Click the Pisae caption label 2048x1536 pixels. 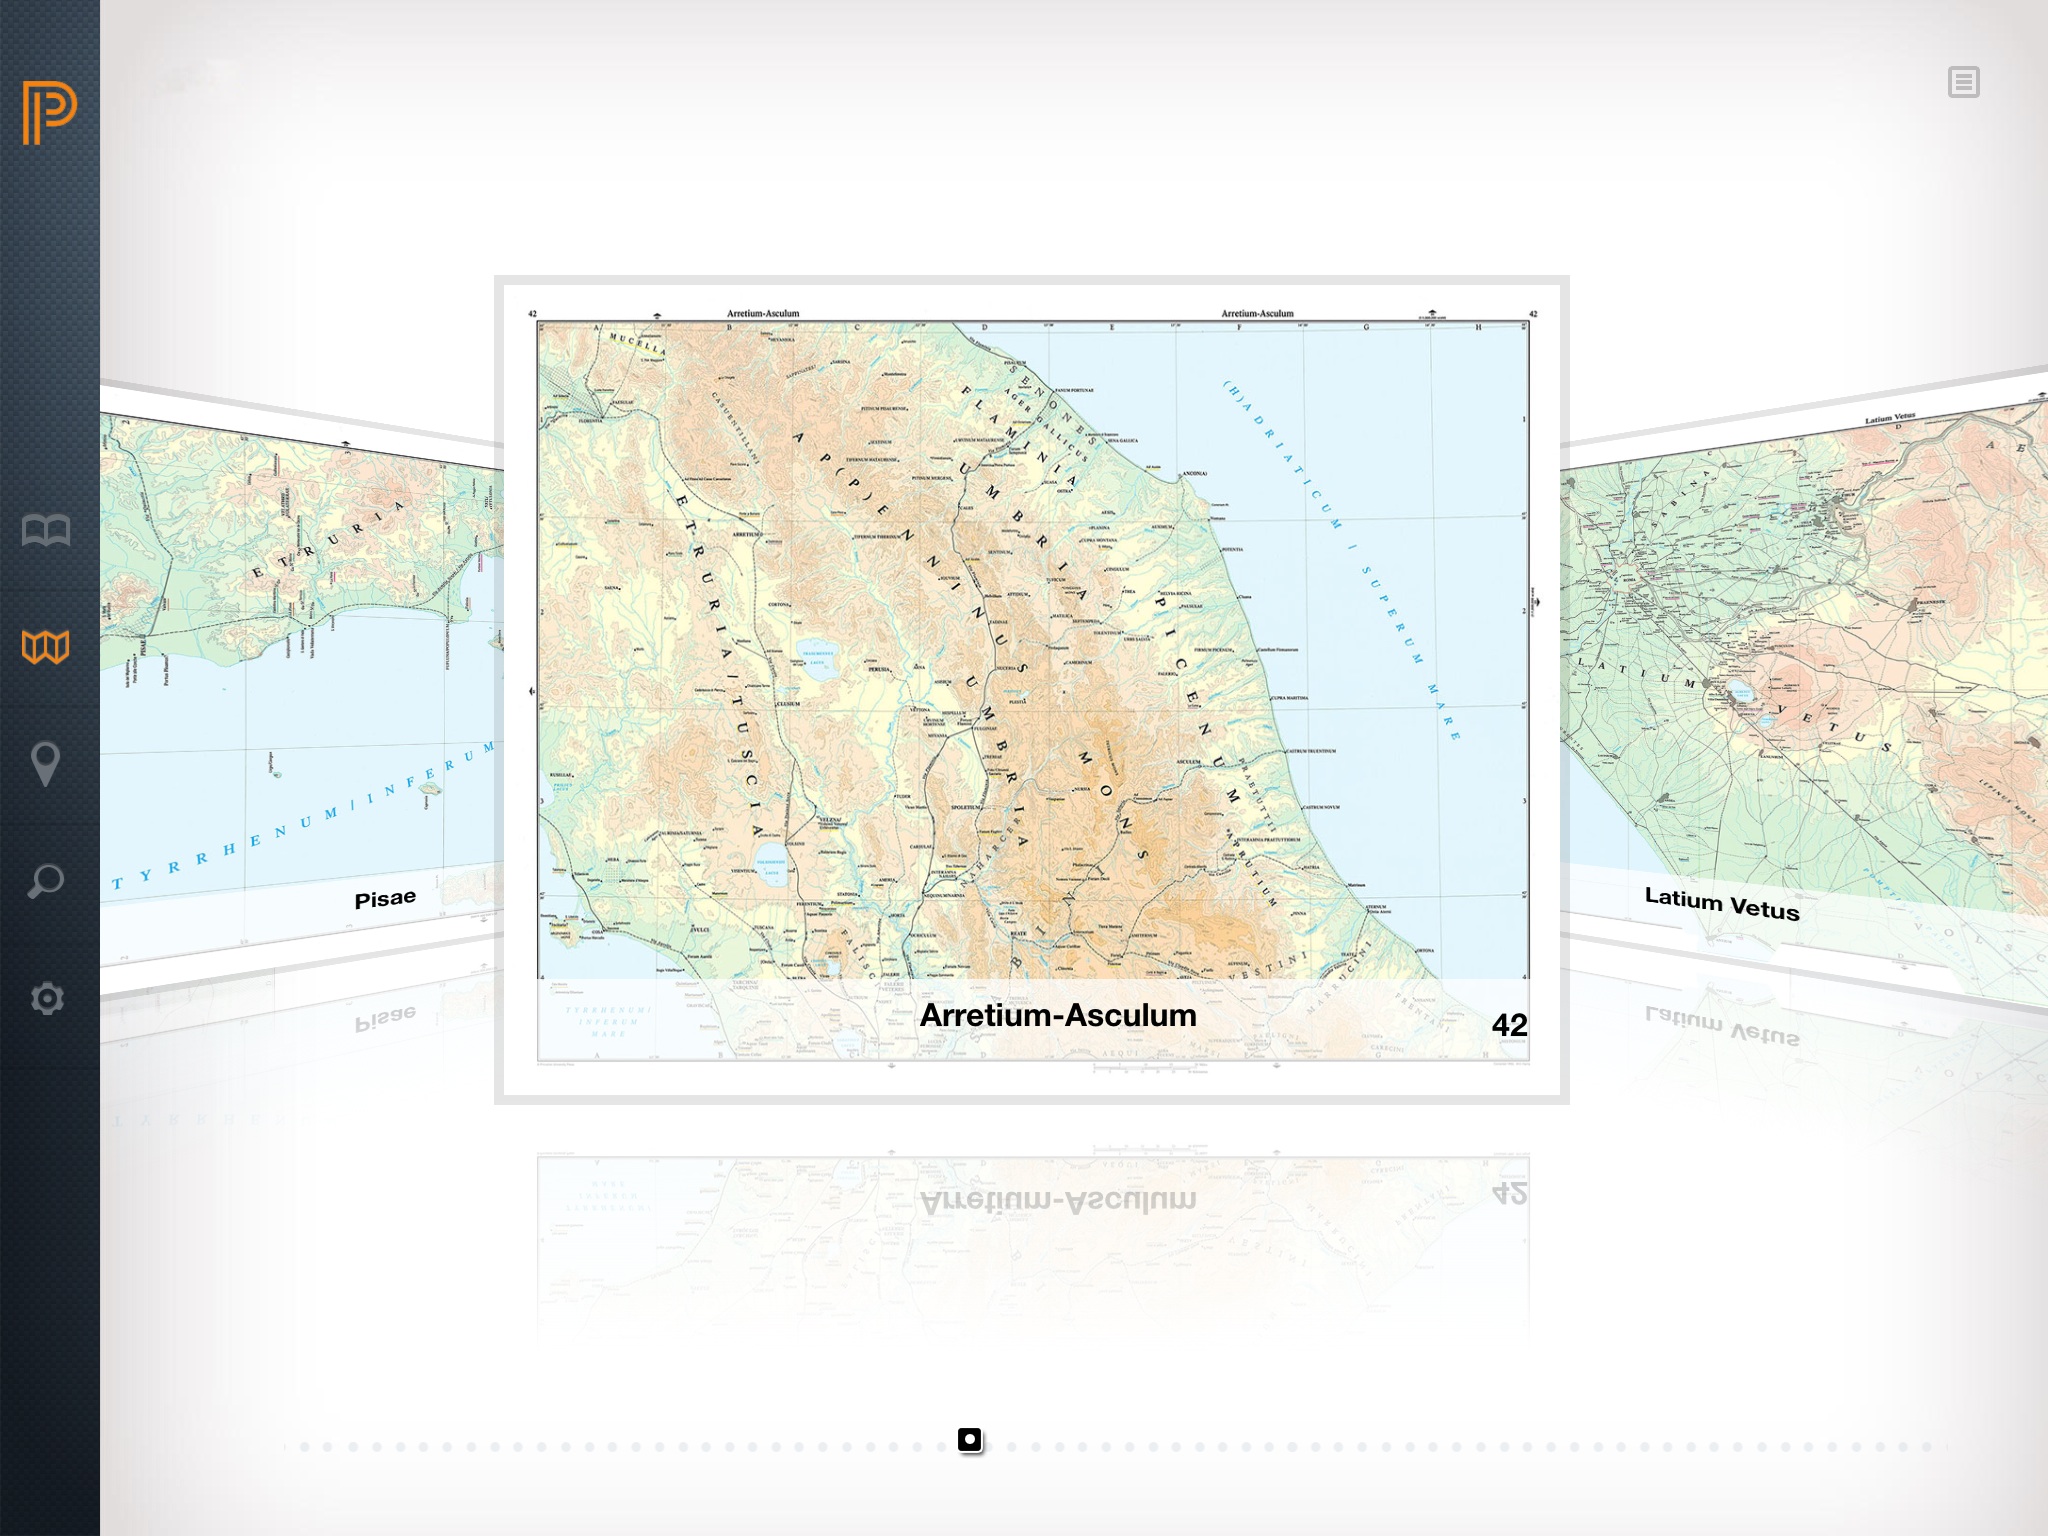point(385,899)
